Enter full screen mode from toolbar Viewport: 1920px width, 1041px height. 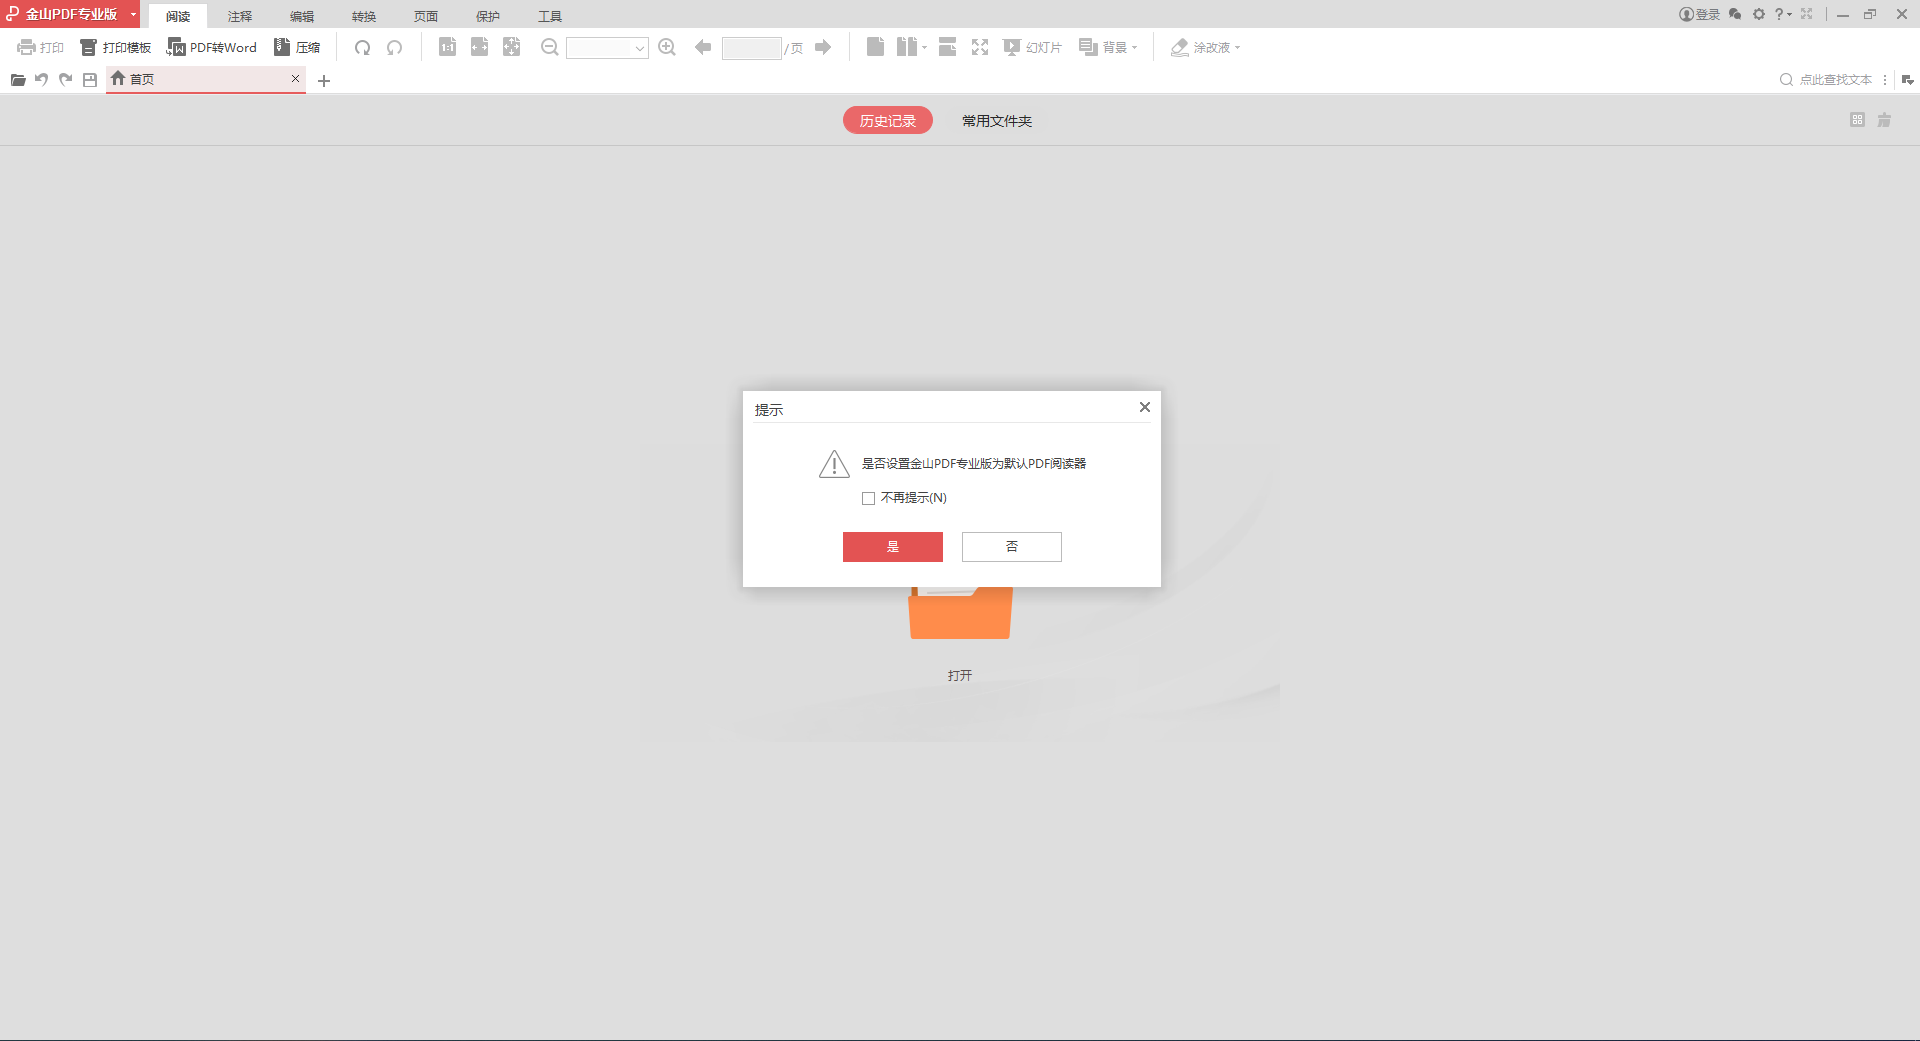pos(980,47)
